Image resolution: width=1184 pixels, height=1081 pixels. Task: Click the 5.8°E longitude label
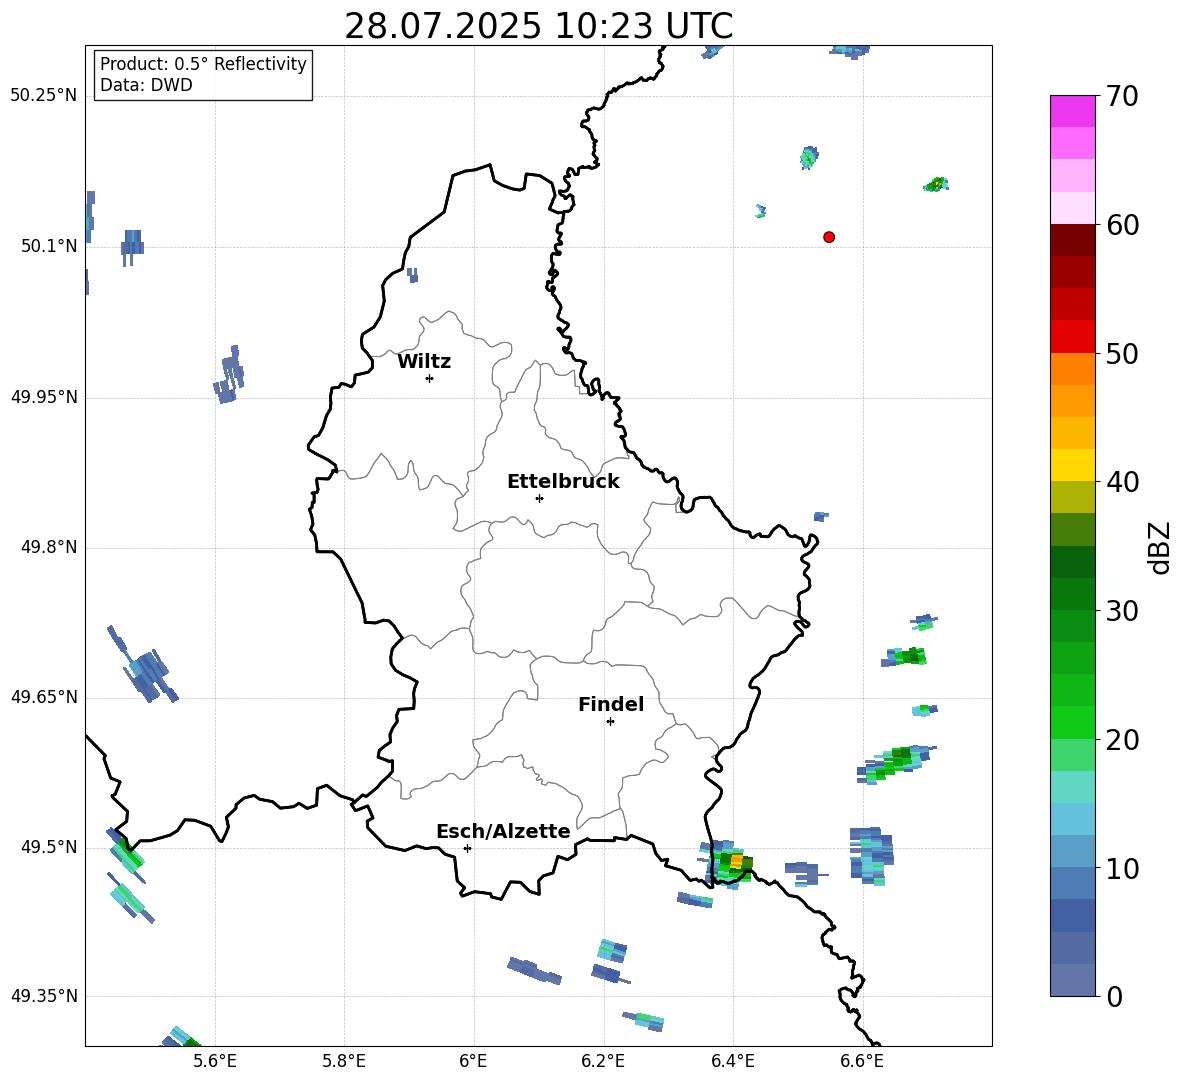point(344,1061)
